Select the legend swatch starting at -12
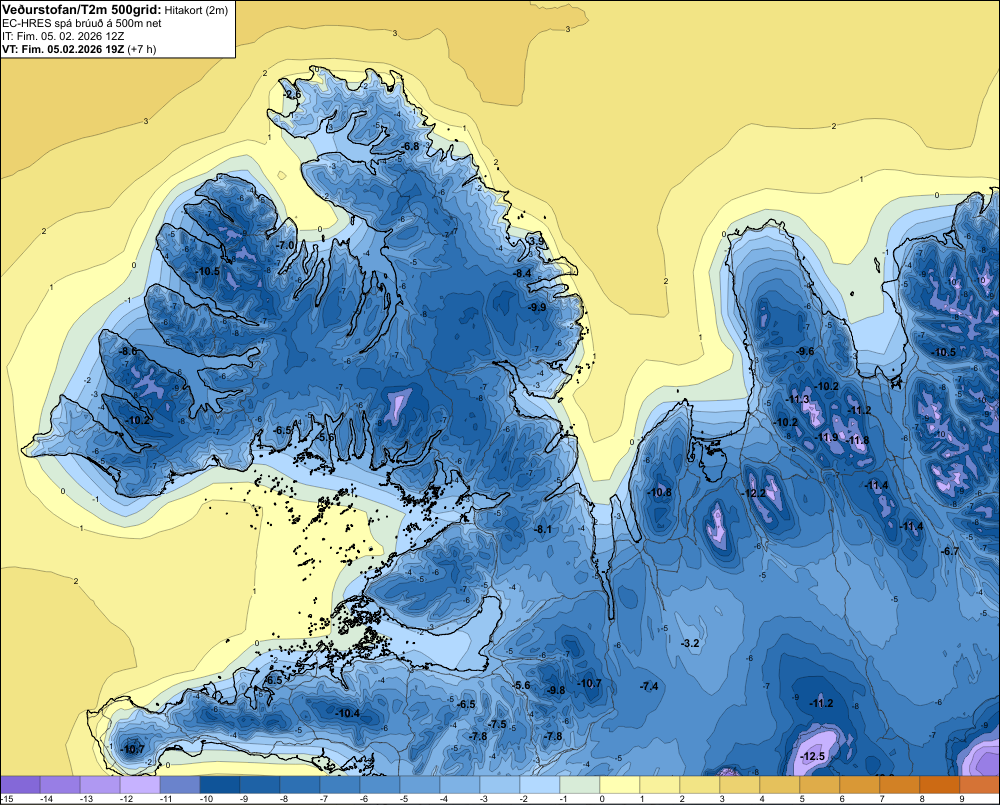This screenshot has width=1000, height=805. (x=140, y=785)
